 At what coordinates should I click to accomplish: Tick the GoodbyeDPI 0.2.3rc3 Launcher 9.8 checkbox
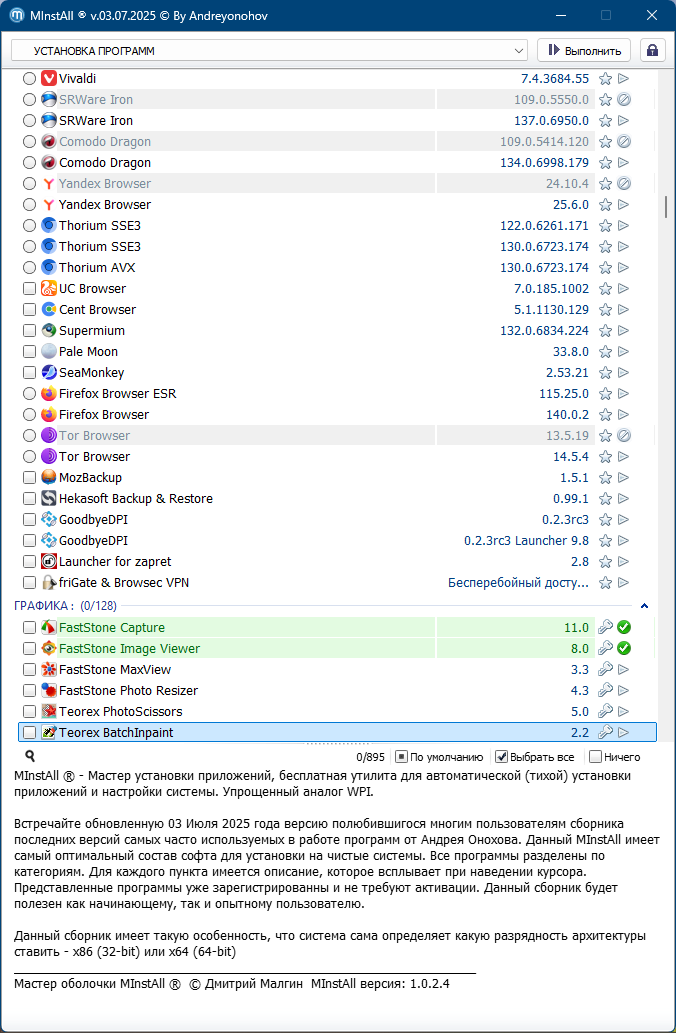tap(29, 541)
